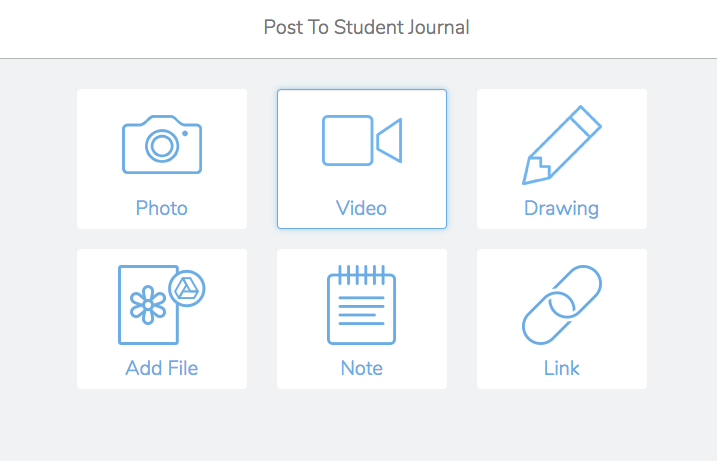The width and height of the screenshot is (717, 461).
Task: Choose the Note label
Action: coord(361,368)
